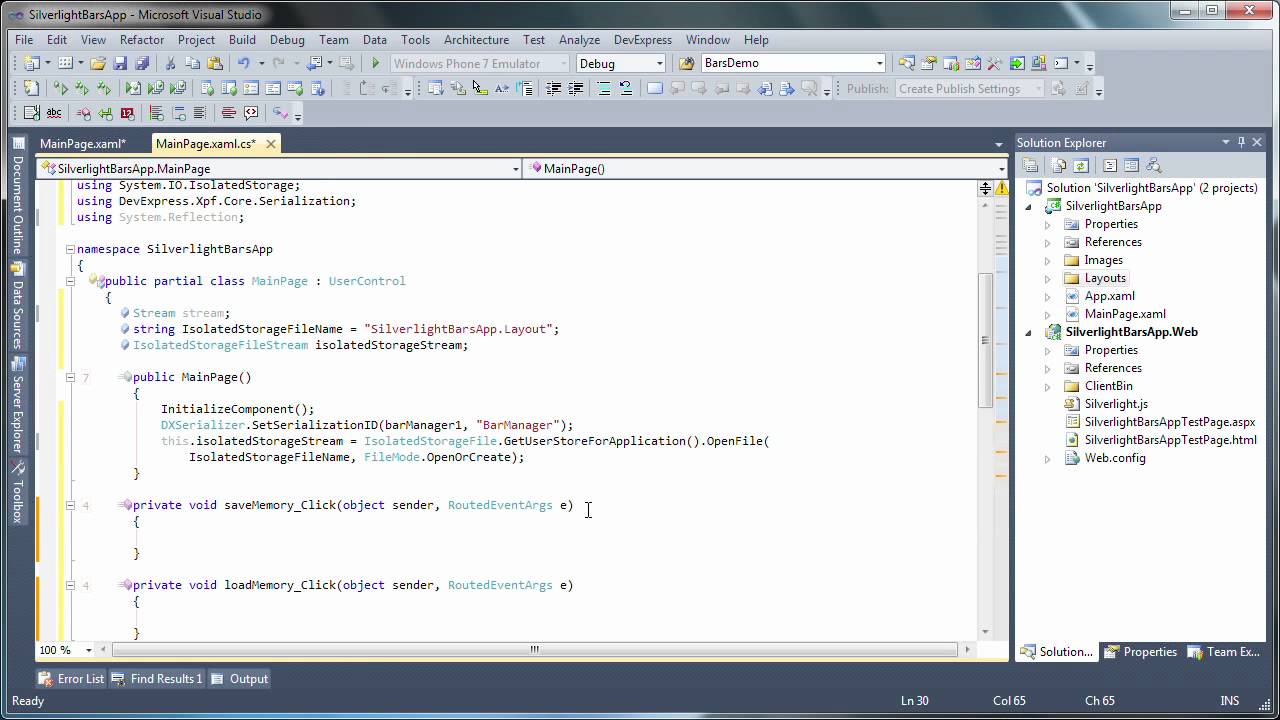The image size is (1280, 720).
Task: Click the Copy icon in the toolbar
Action: coord(192,63)
